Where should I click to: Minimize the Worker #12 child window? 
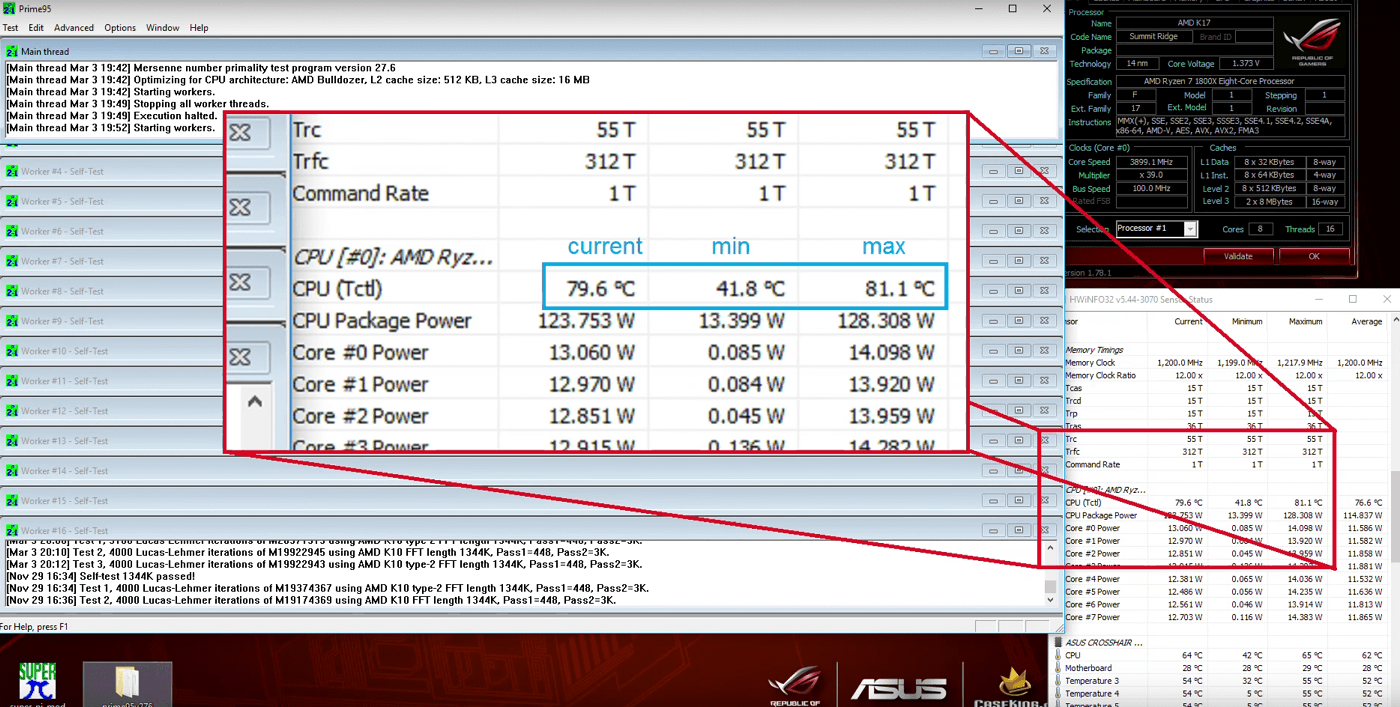pyautogui.click(x=993, y=411)
